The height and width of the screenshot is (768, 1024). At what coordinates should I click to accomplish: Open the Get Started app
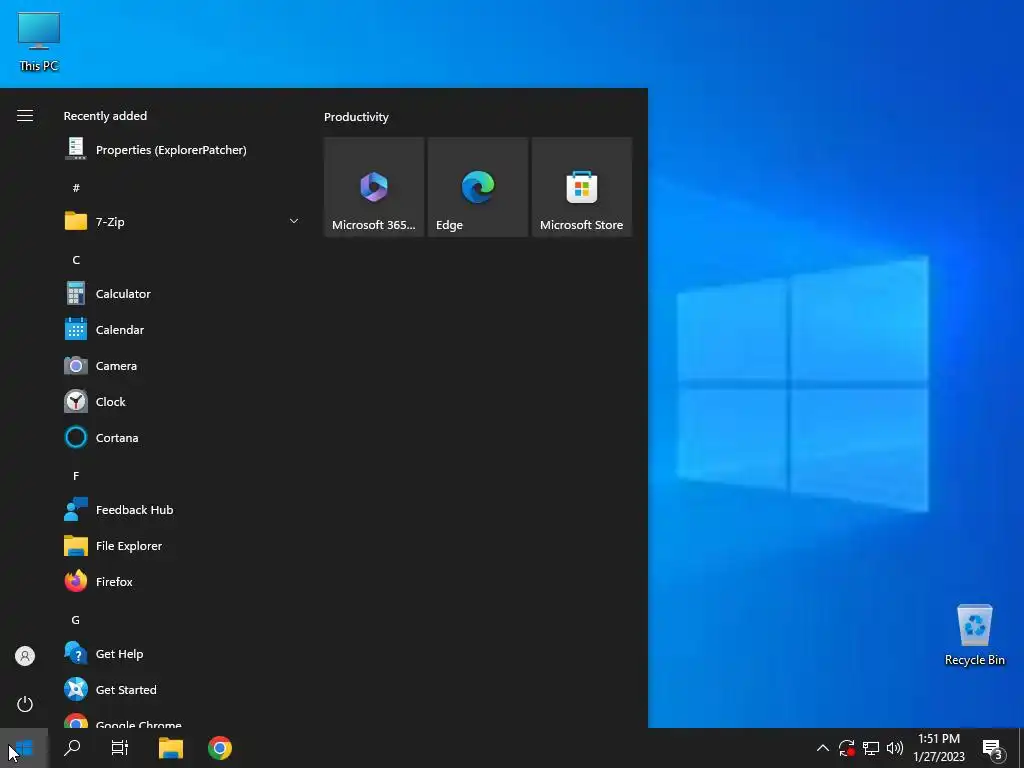click(x=182, y=689)
